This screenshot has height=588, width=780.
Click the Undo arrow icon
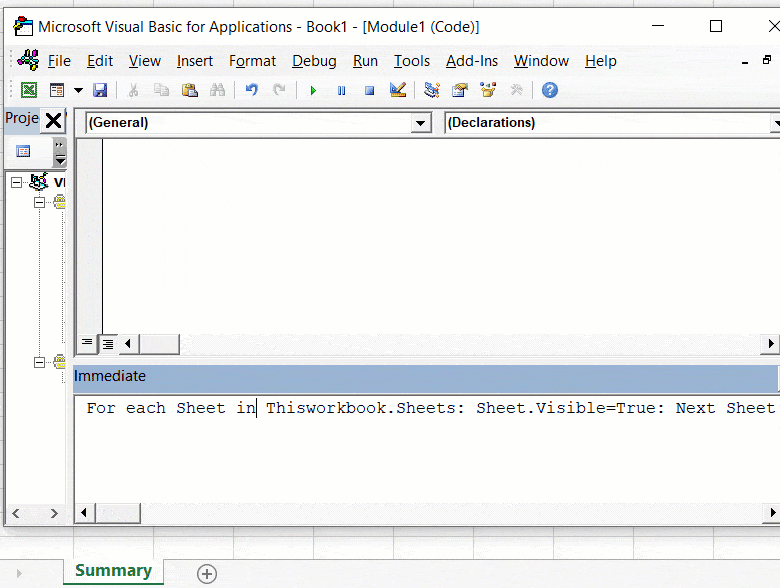click(x=252, y=90)
